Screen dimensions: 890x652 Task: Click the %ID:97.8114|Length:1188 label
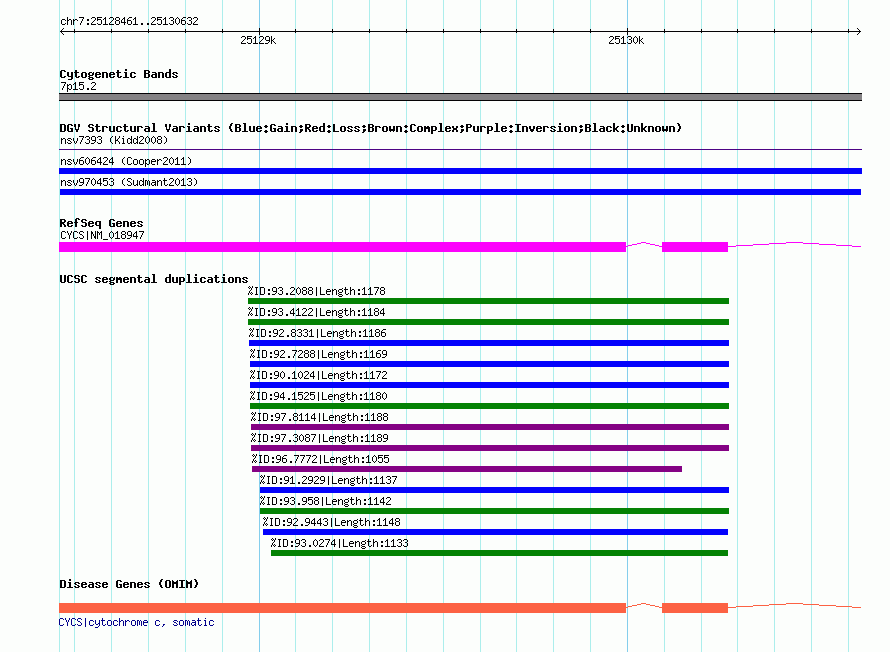320,417
